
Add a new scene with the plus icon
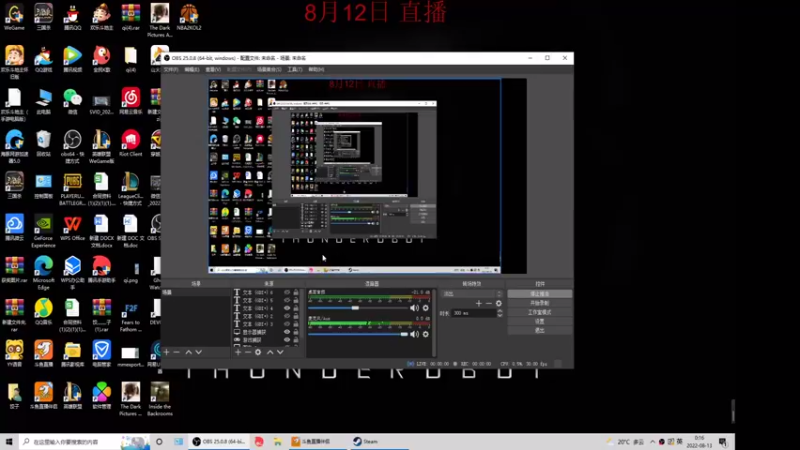[x=166, y=352]
